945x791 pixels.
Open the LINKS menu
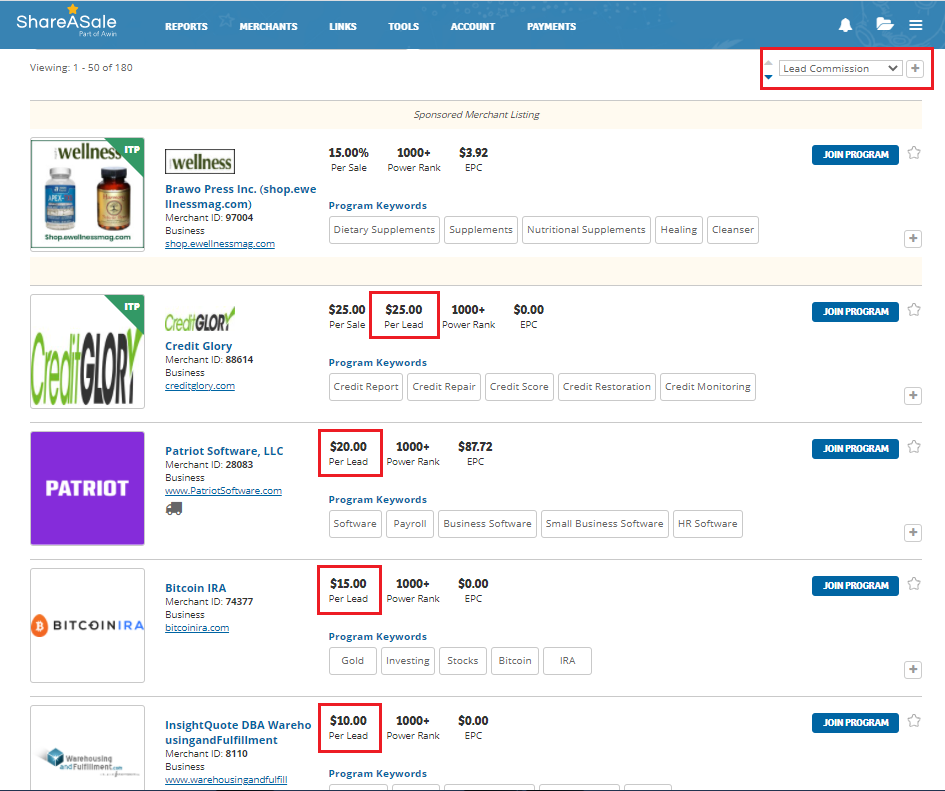[x=343, y=27]
